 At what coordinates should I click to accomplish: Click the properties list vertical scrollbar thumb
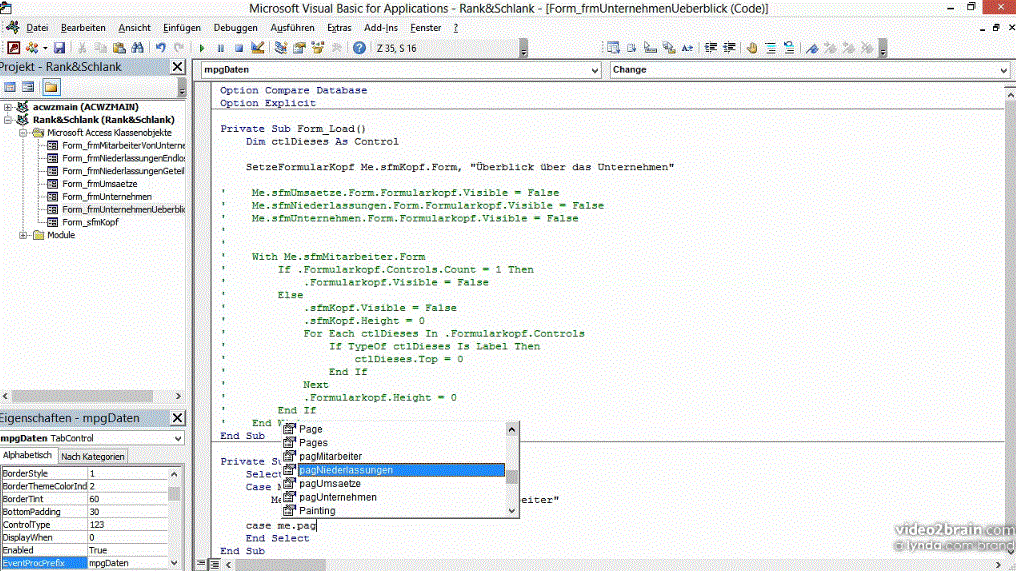(x=174, y=494)
